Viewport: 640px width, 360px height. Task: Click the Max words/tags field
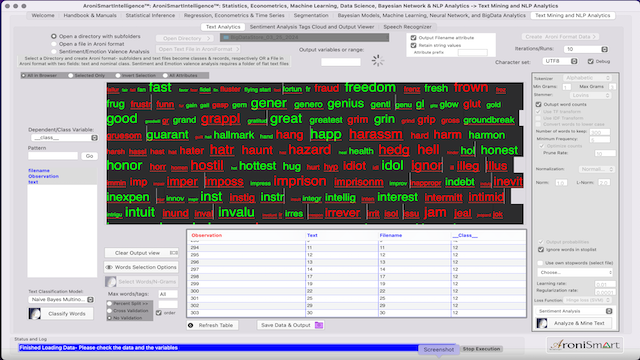pos(168,294)
